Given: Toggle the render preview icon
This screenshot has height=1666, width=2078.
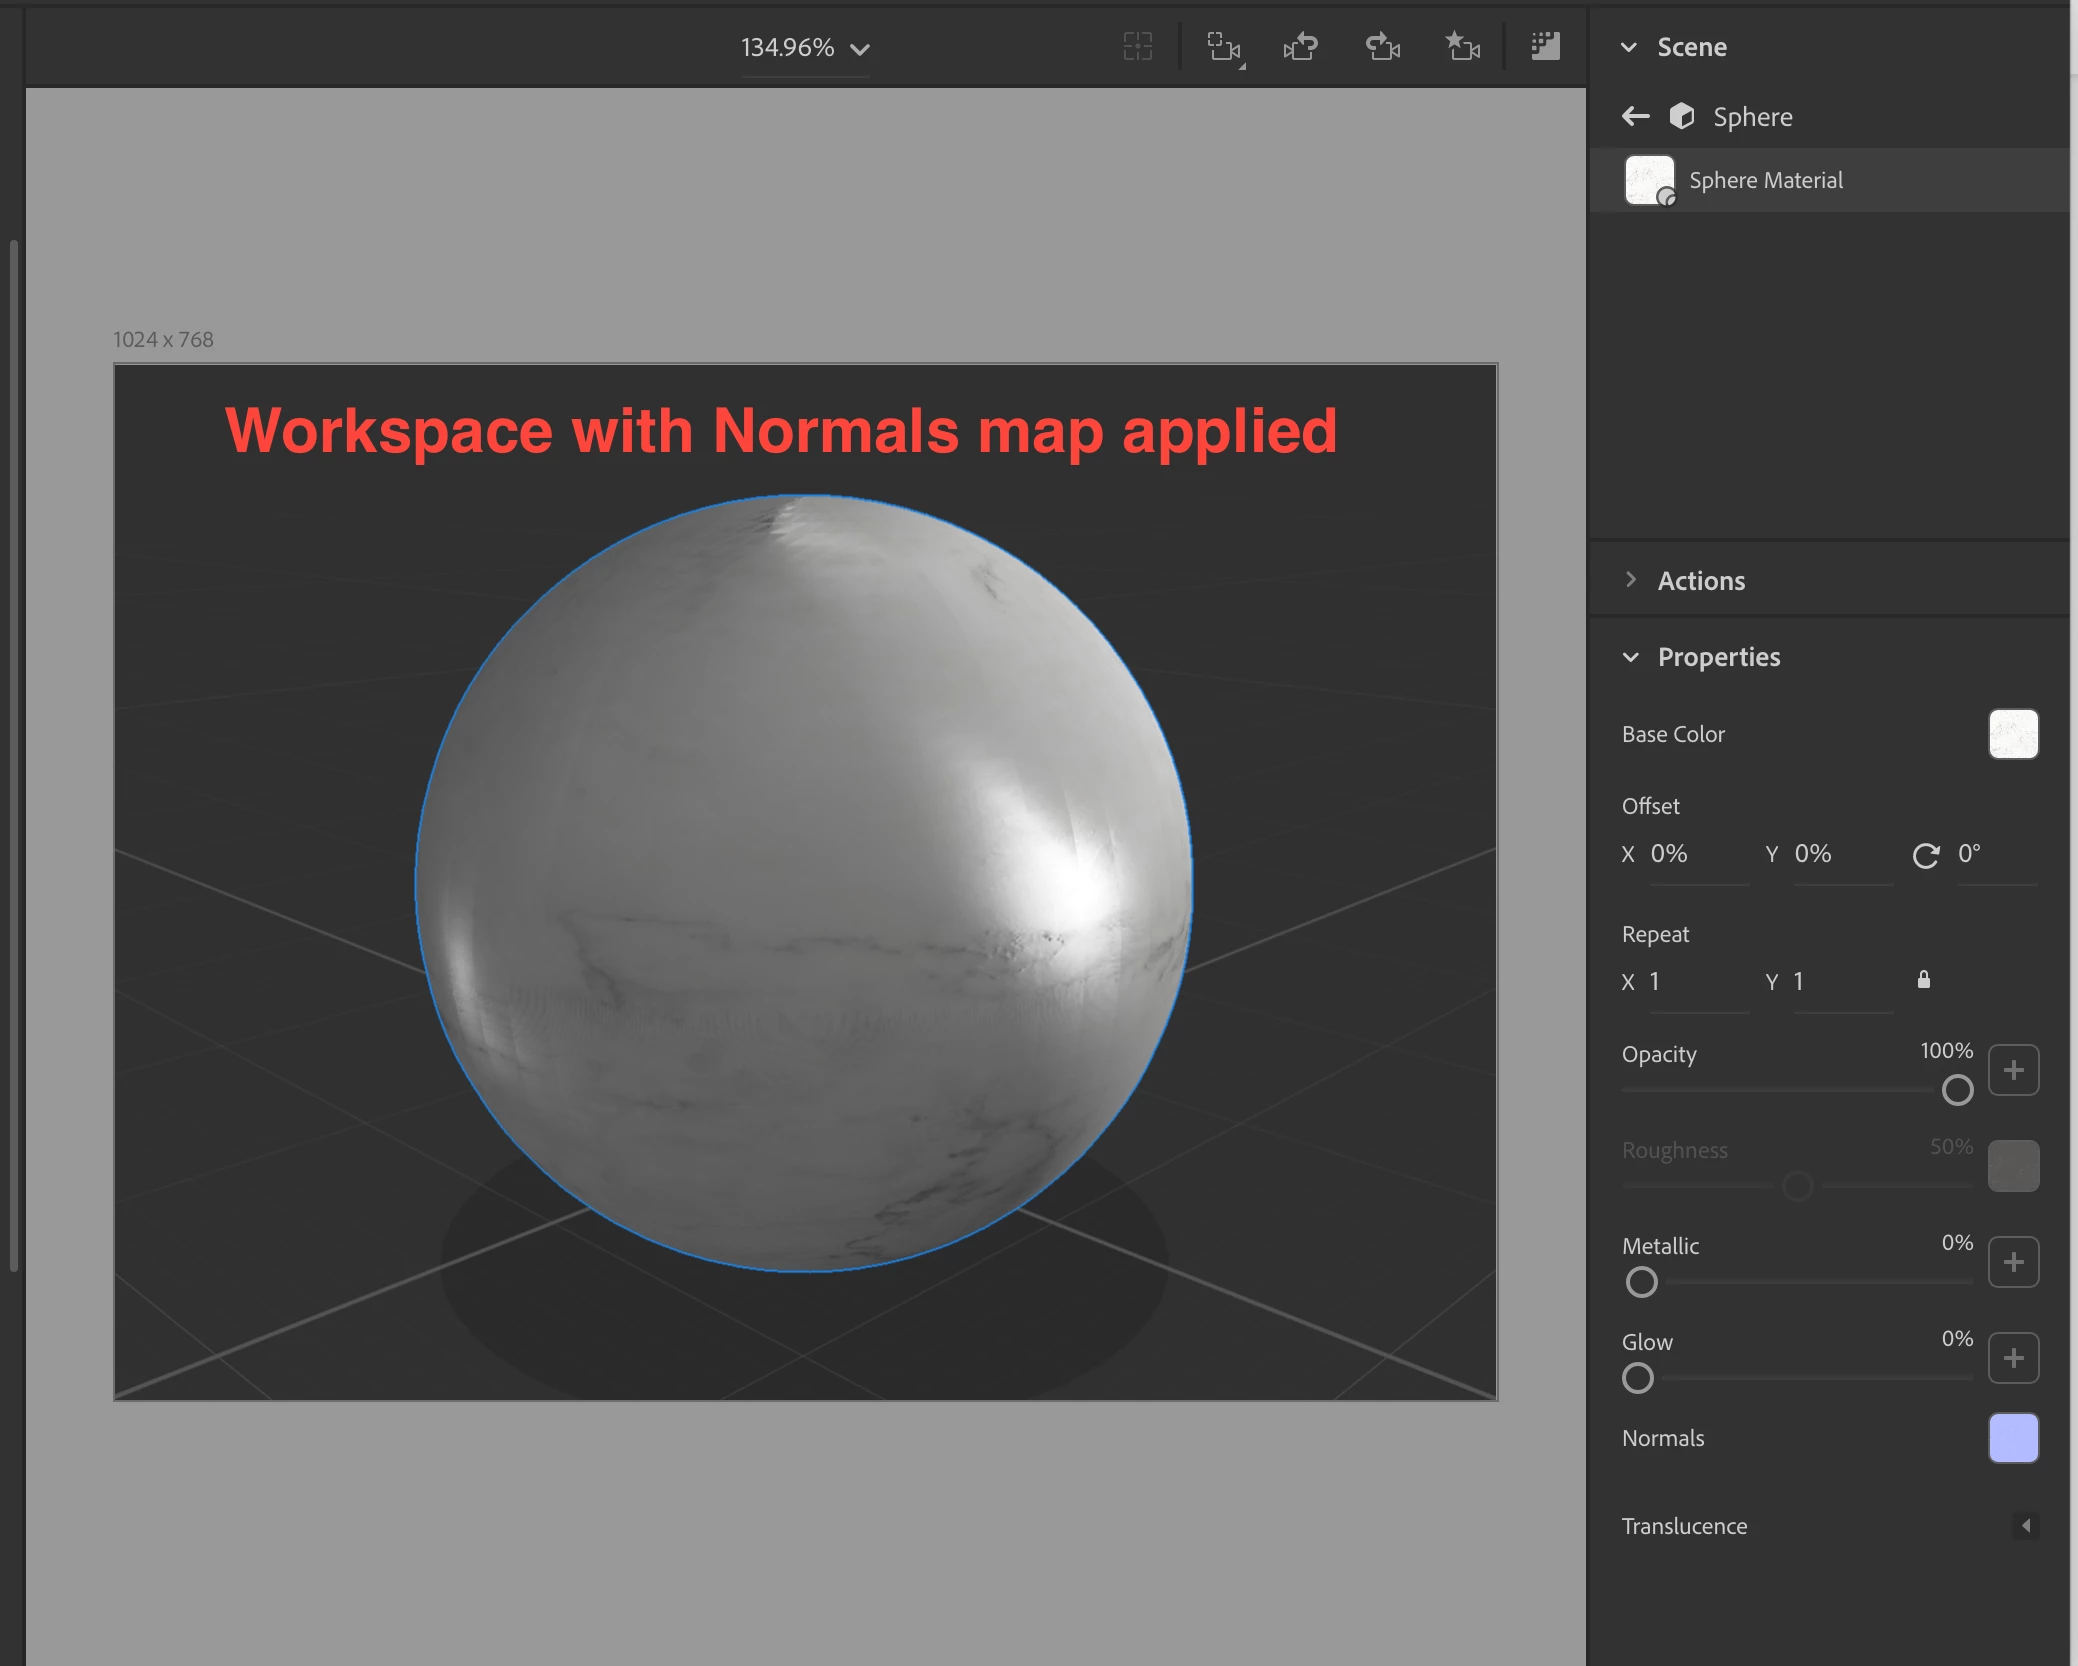Looking at the screenshot, I should (1545, 46).
